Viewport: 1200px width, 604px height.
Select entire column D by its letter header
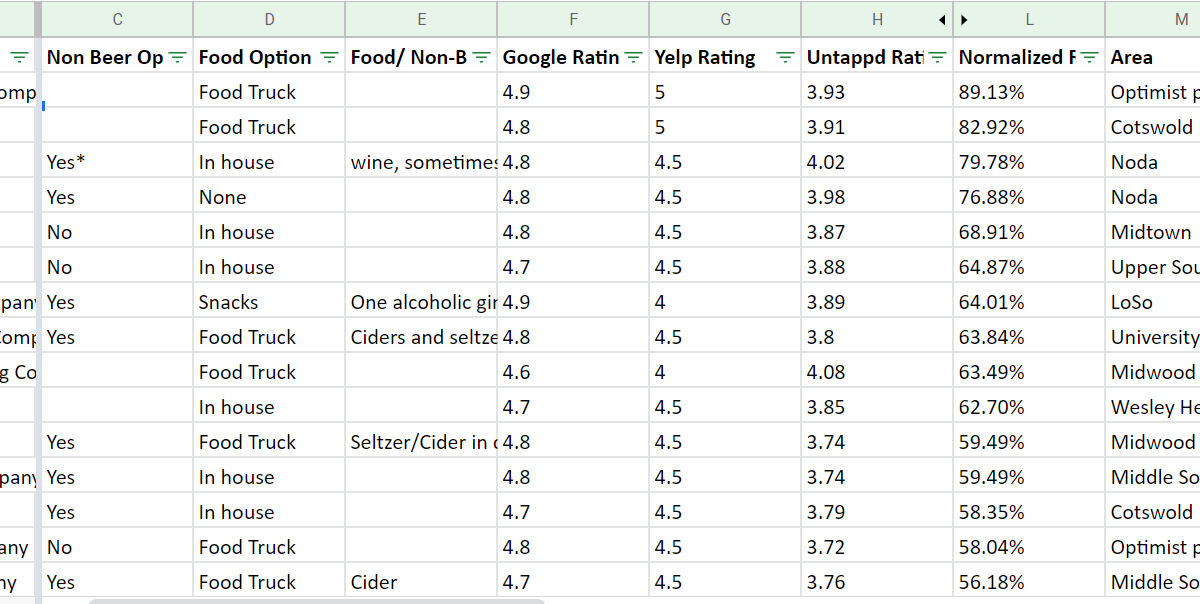tap(270, 19)
